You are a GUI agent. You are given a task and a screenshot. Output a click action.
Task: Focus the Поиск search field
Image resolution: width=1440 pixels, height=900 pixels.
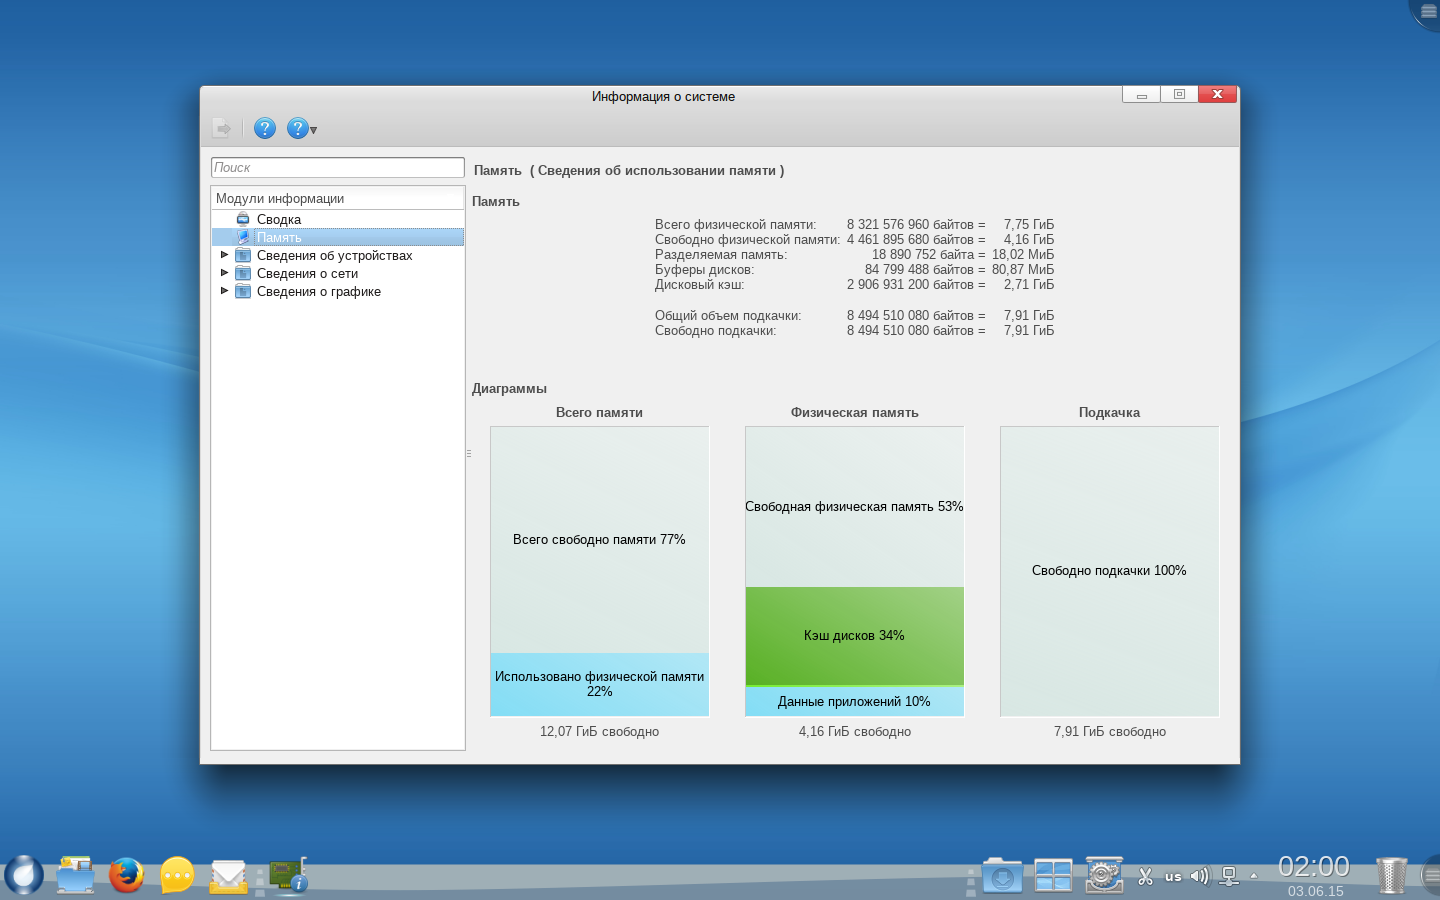click(x=337, y=168)
